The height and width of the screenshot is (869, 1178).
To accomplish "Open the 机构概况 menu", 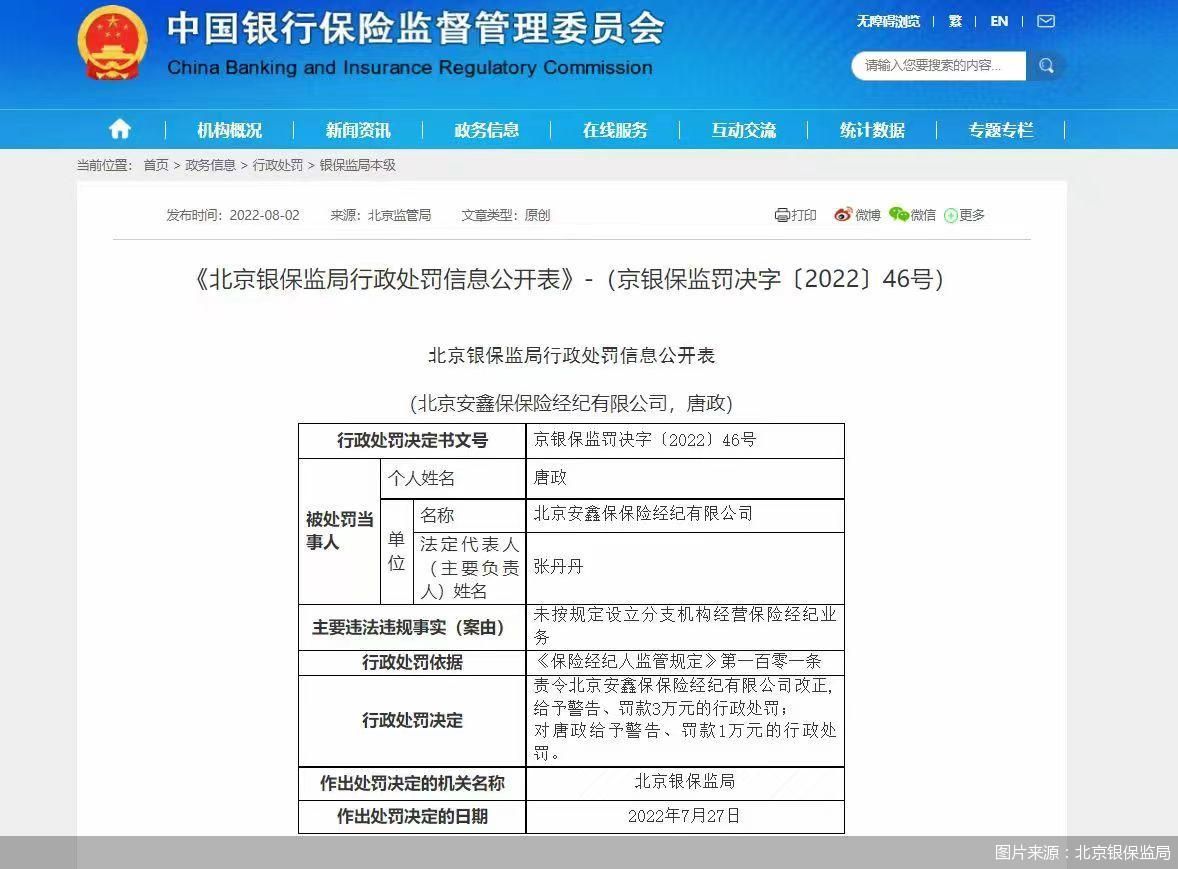I will click(x=229, y=130).
